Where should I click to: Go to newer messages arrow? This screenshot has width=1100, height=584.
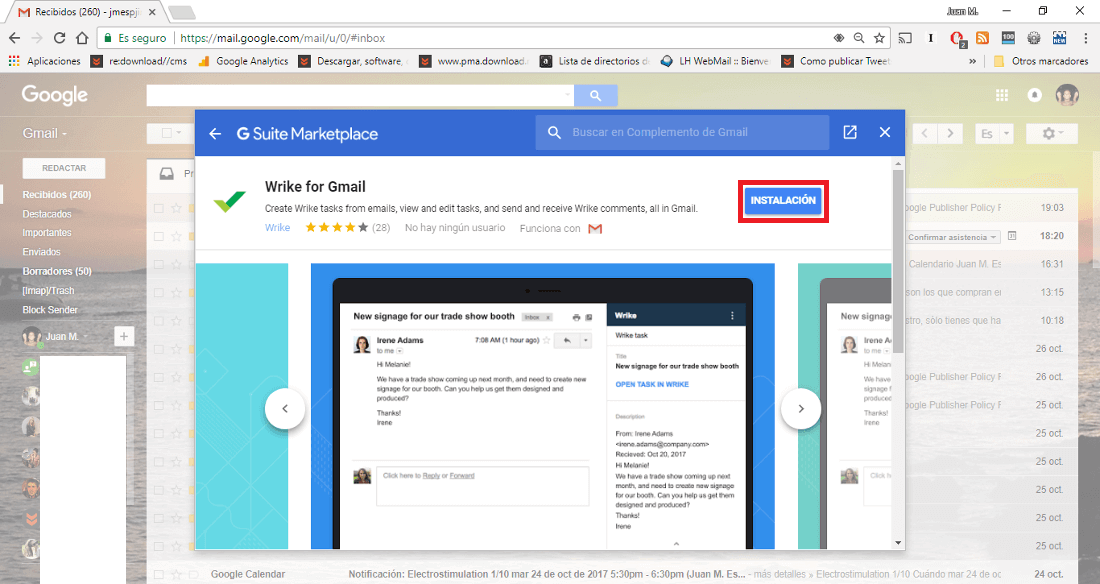[x=925, y=133]
